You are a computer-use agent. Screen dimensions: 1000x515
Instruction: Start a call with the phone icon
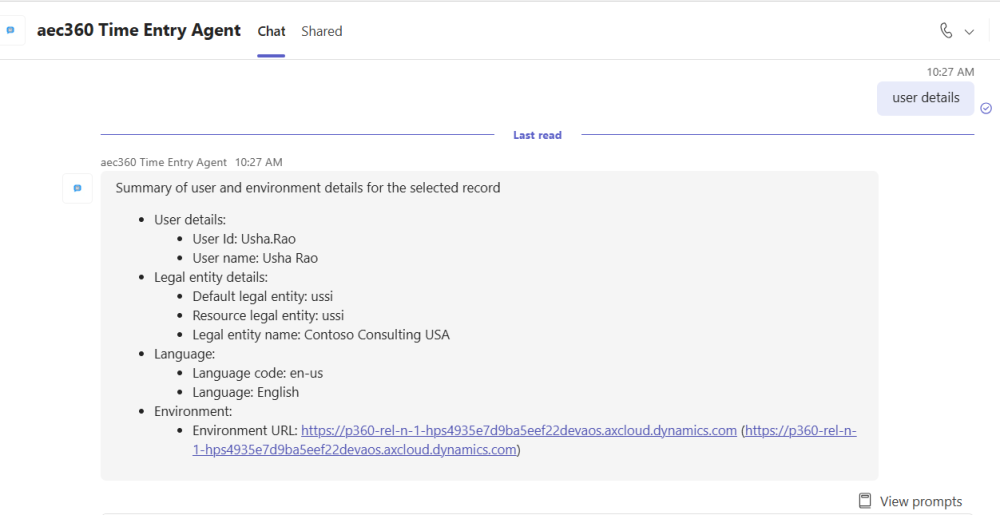(946, 31)
